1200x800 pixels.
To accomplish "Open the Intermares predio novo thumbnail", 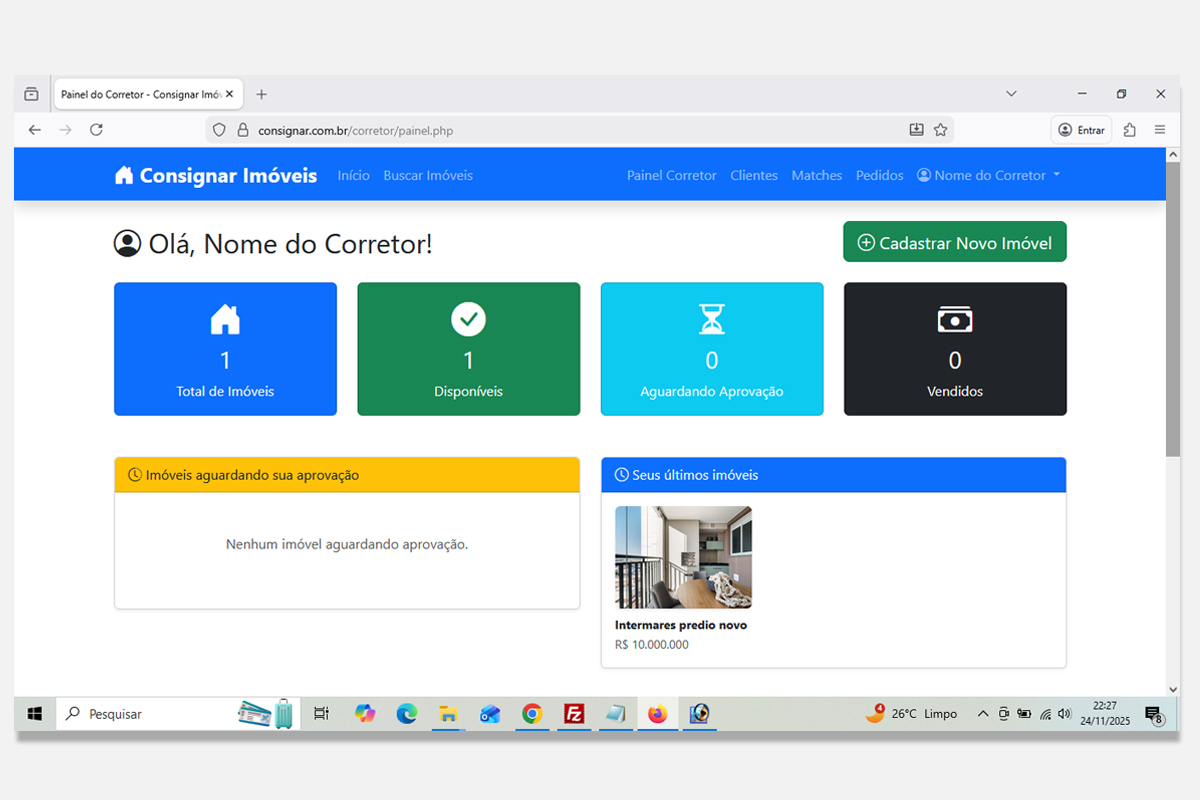I will point(683,557).
